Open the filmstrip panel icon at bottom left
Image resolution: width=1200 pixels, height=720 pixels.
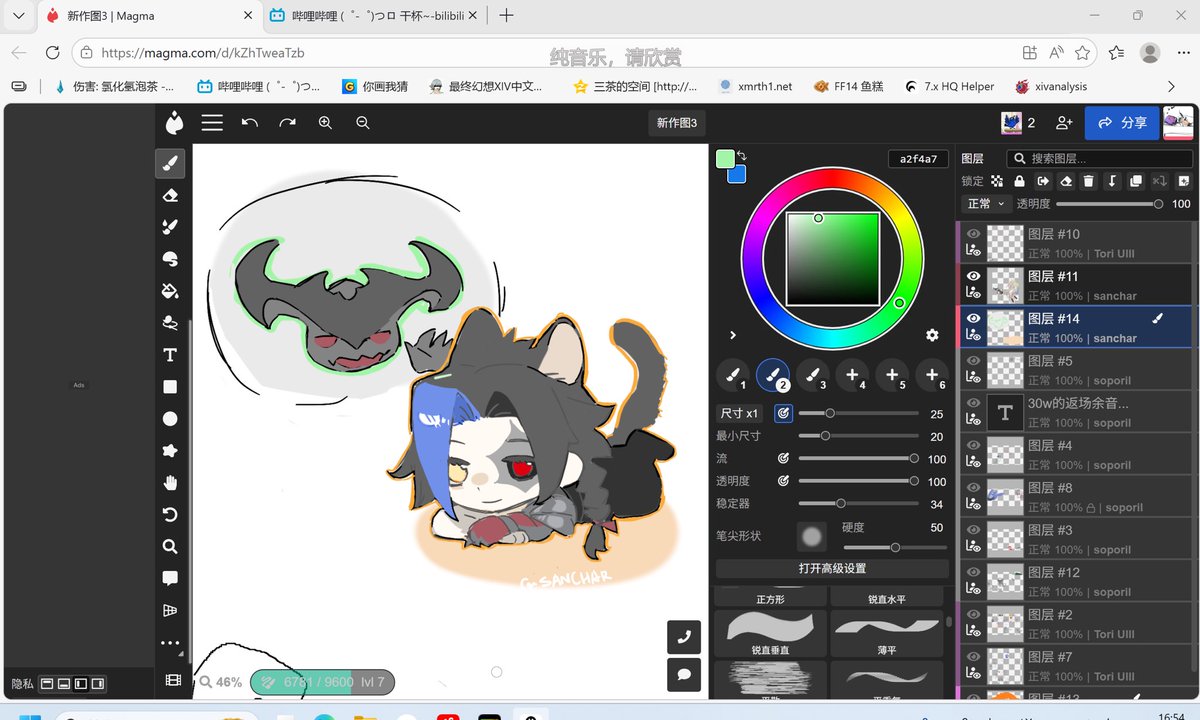[173, 680]
